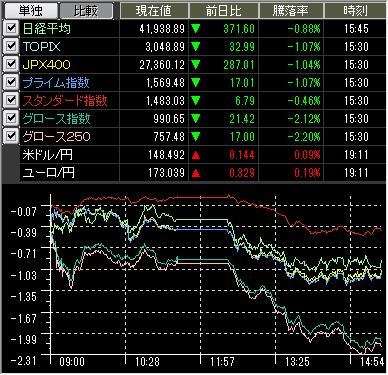Click the 時刻 column header
Image resolution: width=388 pixels, height=375 pixels.
coord(355,11)
